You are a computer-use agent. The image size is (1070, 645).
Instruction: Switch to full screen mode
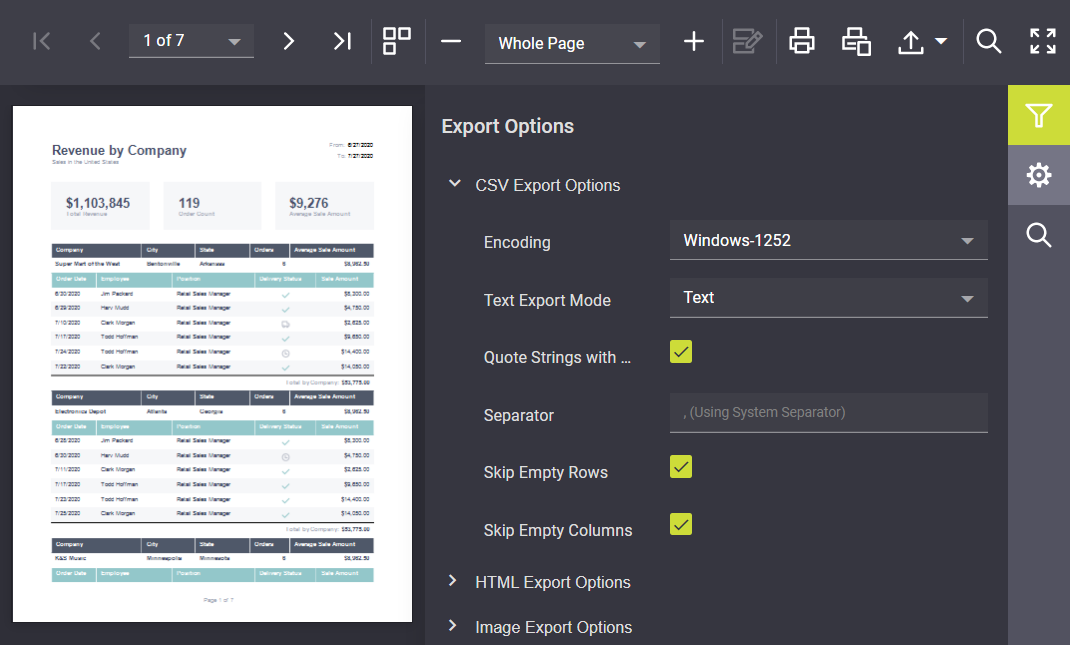coord(1043,41)
